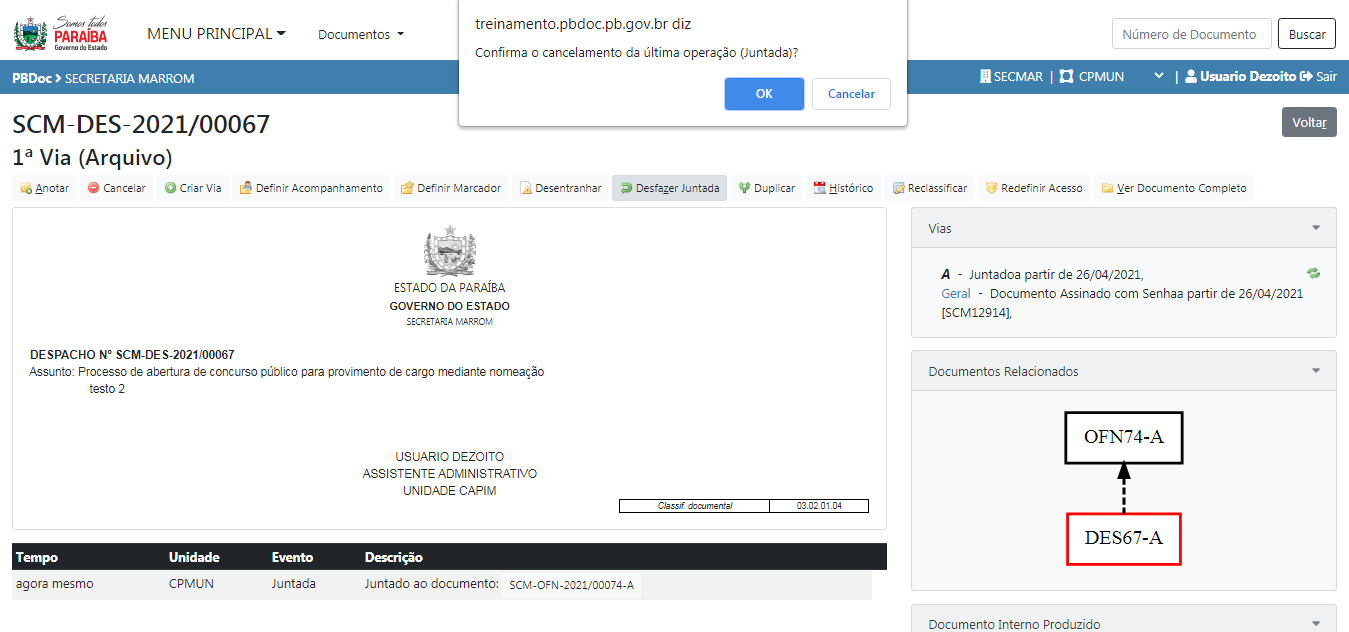Image resolution: width=1349 pixels, height=632 pixels.
Task: Open the MENU PRINCIPAL menu
Action: (216, 34)
